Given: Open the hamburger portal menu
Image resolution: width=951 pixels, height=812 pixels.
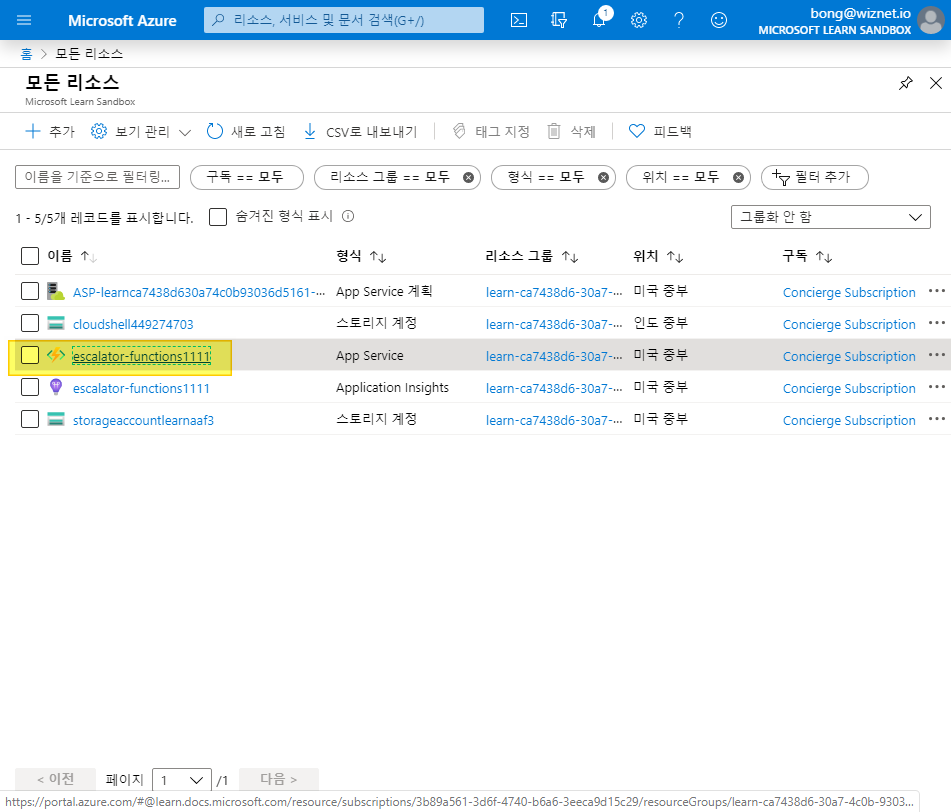Looking at the screenshot, I should (x=24, y=20).
